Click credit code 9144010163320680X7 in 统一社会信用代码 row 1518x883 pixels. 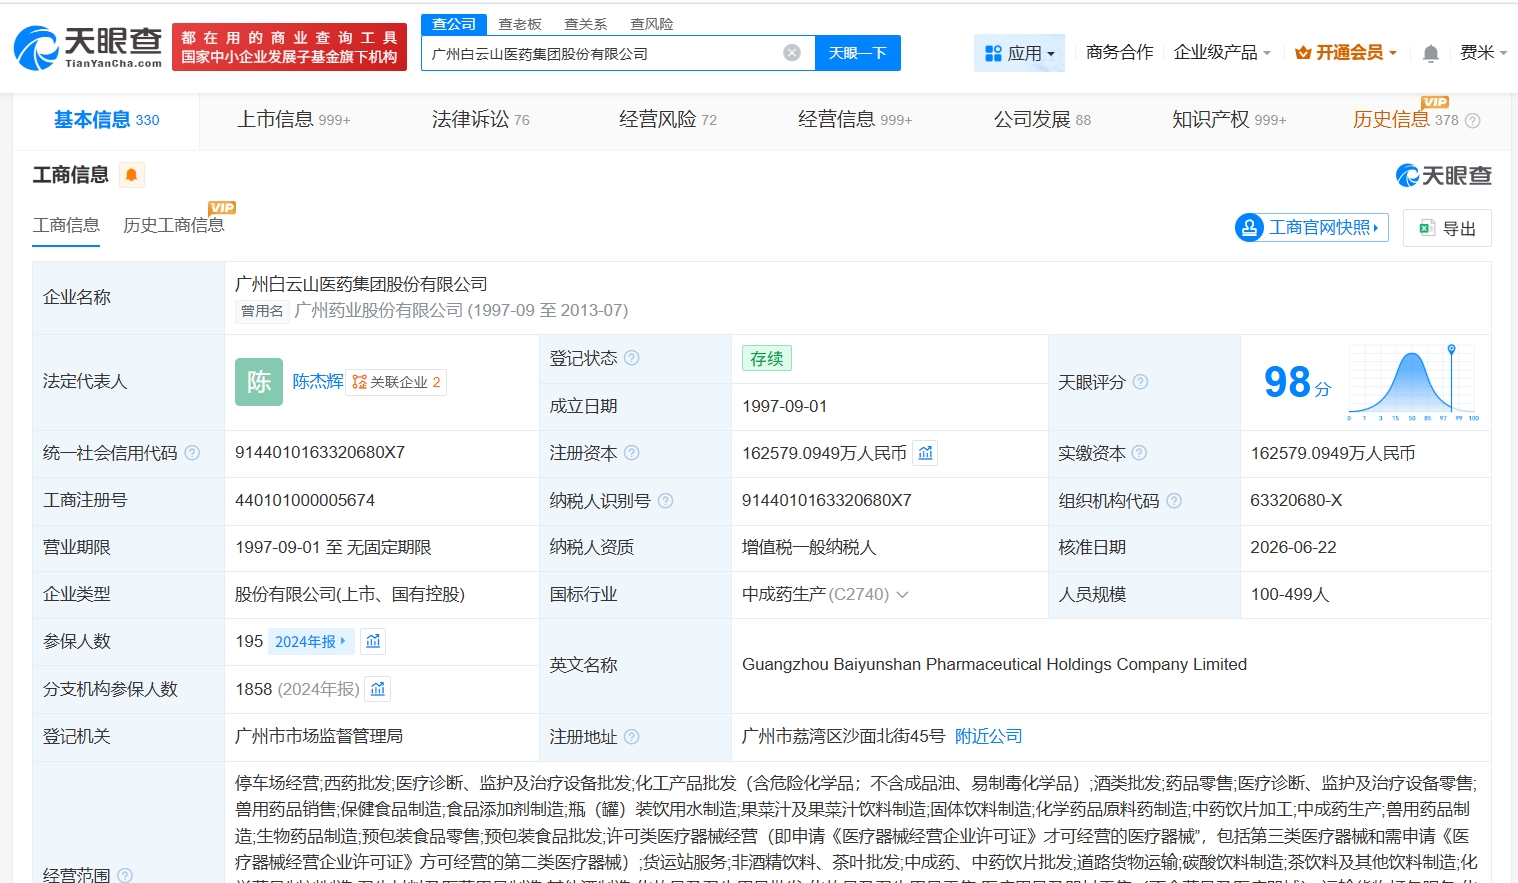[320, 453]
